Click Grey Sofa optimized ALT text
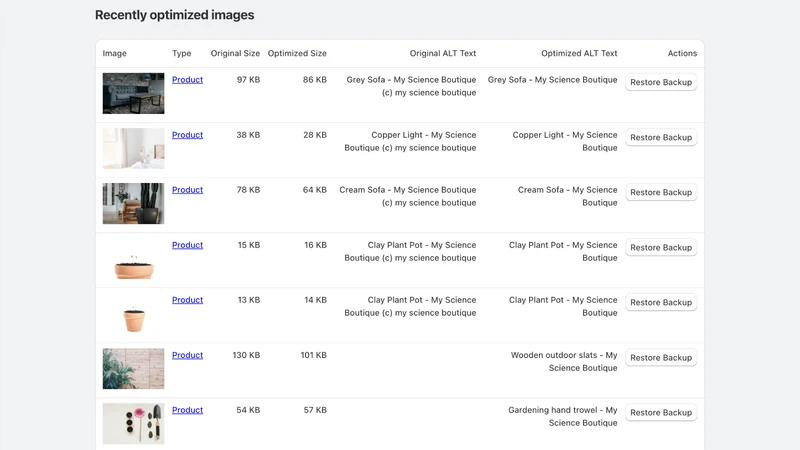Viewport: 800px width, 450px height. (553, 80)
